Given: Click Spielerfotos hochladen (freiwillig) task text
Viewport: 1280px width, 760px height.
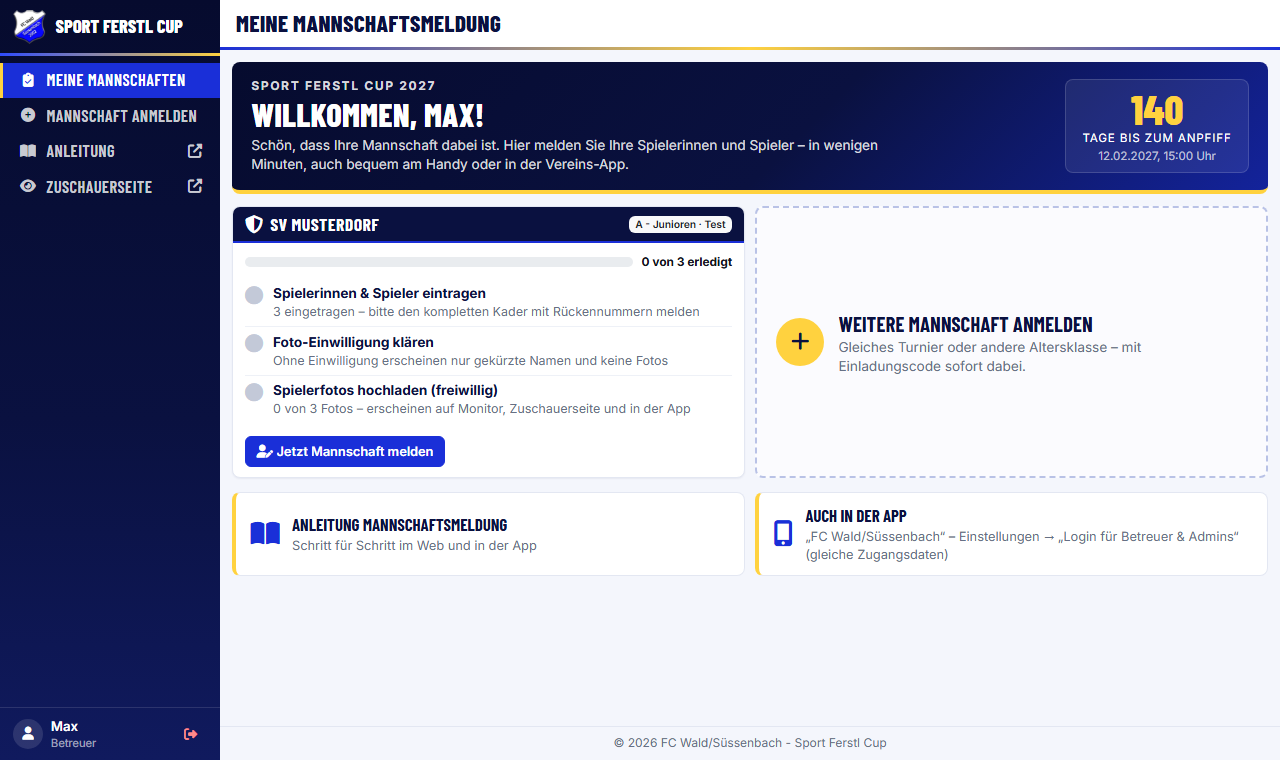Looking at the screenshot, I should (x=385, y=390).
